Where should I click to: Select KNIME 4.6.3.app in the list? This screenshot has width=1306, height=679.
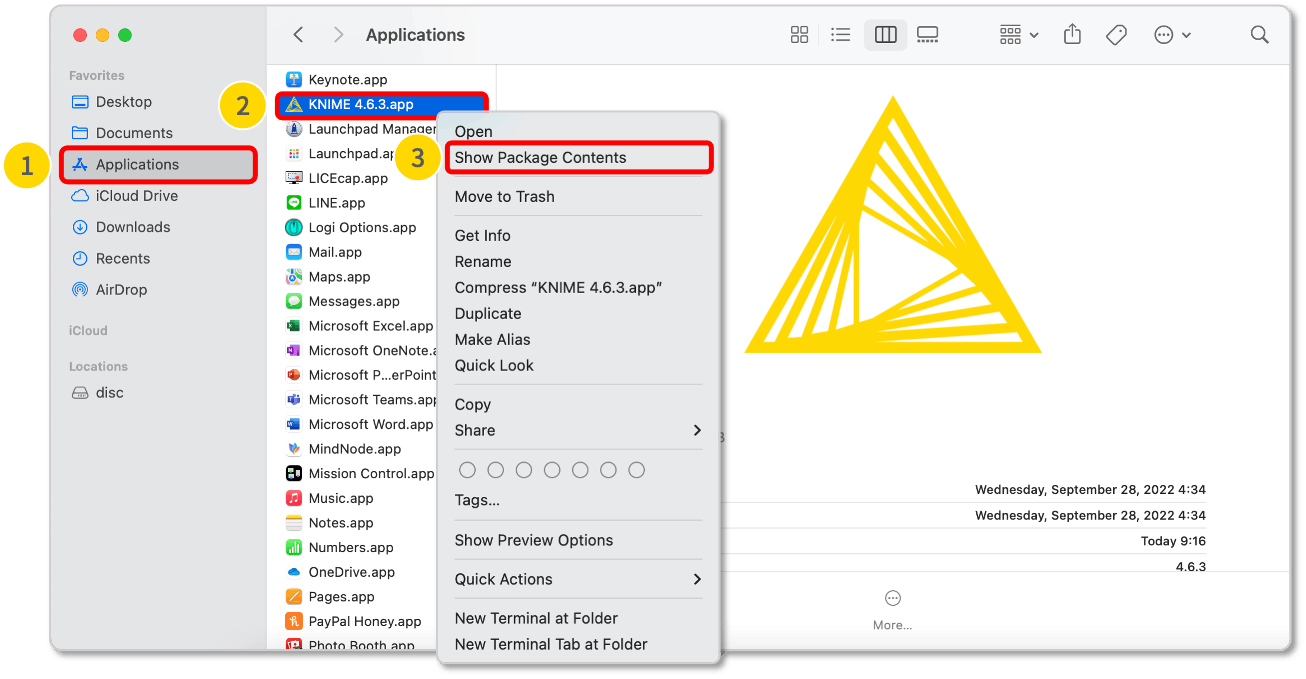click(x=382, y=104)
